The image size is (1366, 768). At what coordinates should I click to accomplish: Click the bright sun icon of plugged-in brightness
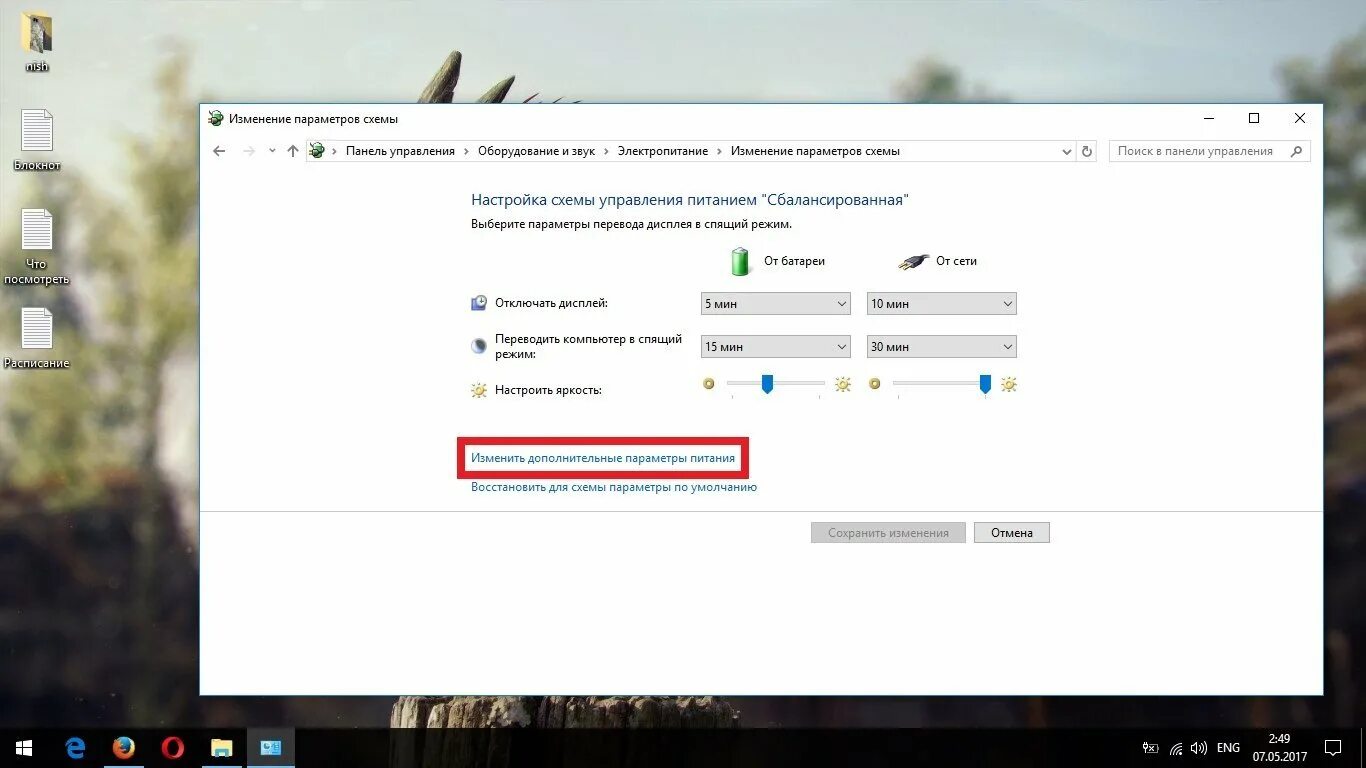pos(1008,384)
